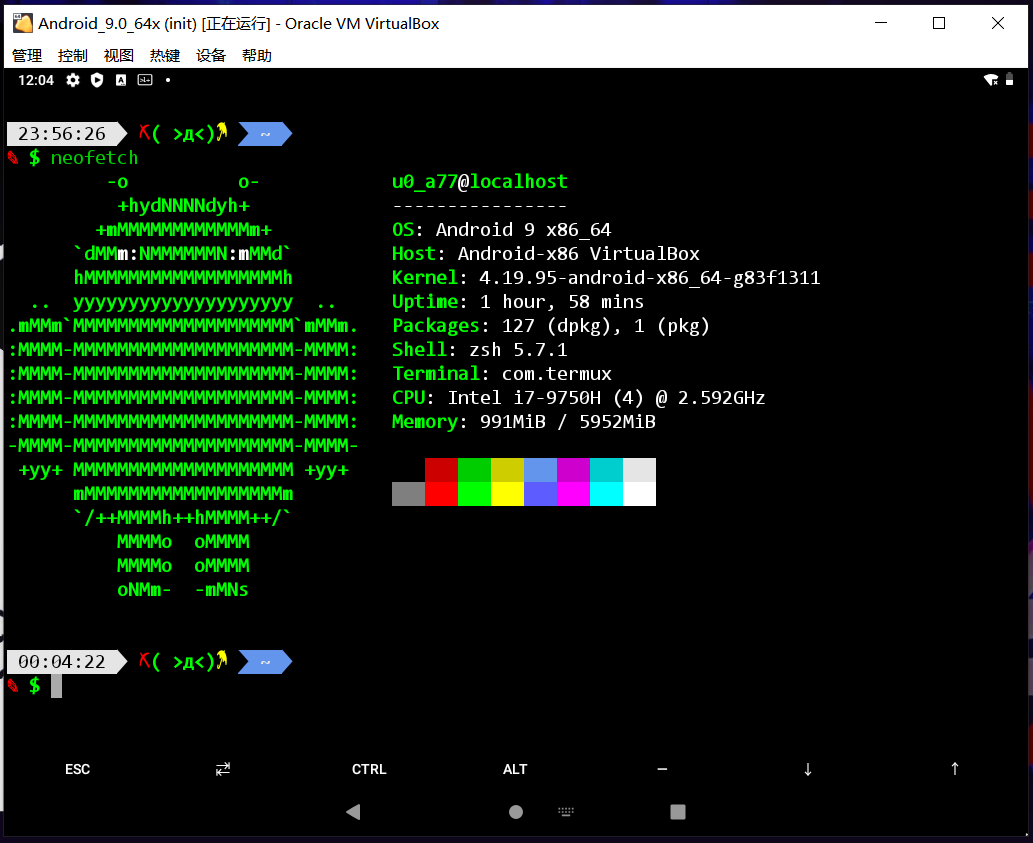Click the light blue color block
1033x843 pixels.
[540, 470]
